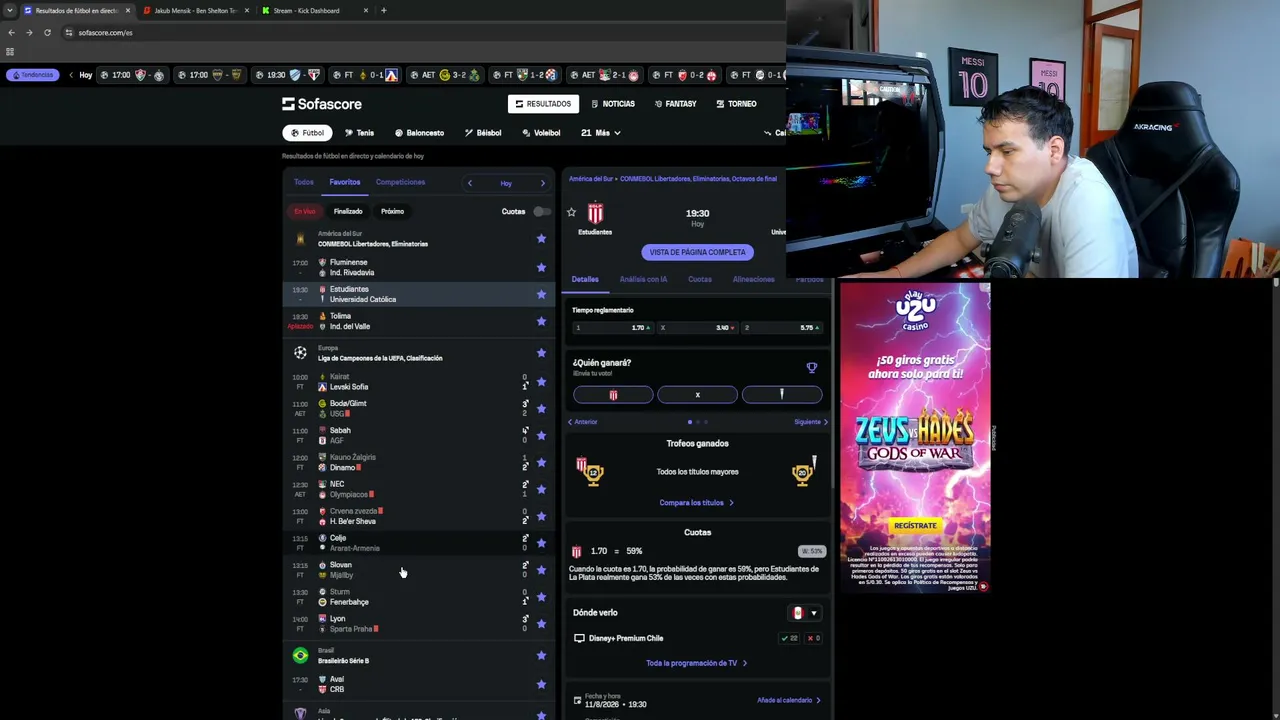
Task: Go to the next day in date picker
Action: pyautogui.click(x=543, y=183)
